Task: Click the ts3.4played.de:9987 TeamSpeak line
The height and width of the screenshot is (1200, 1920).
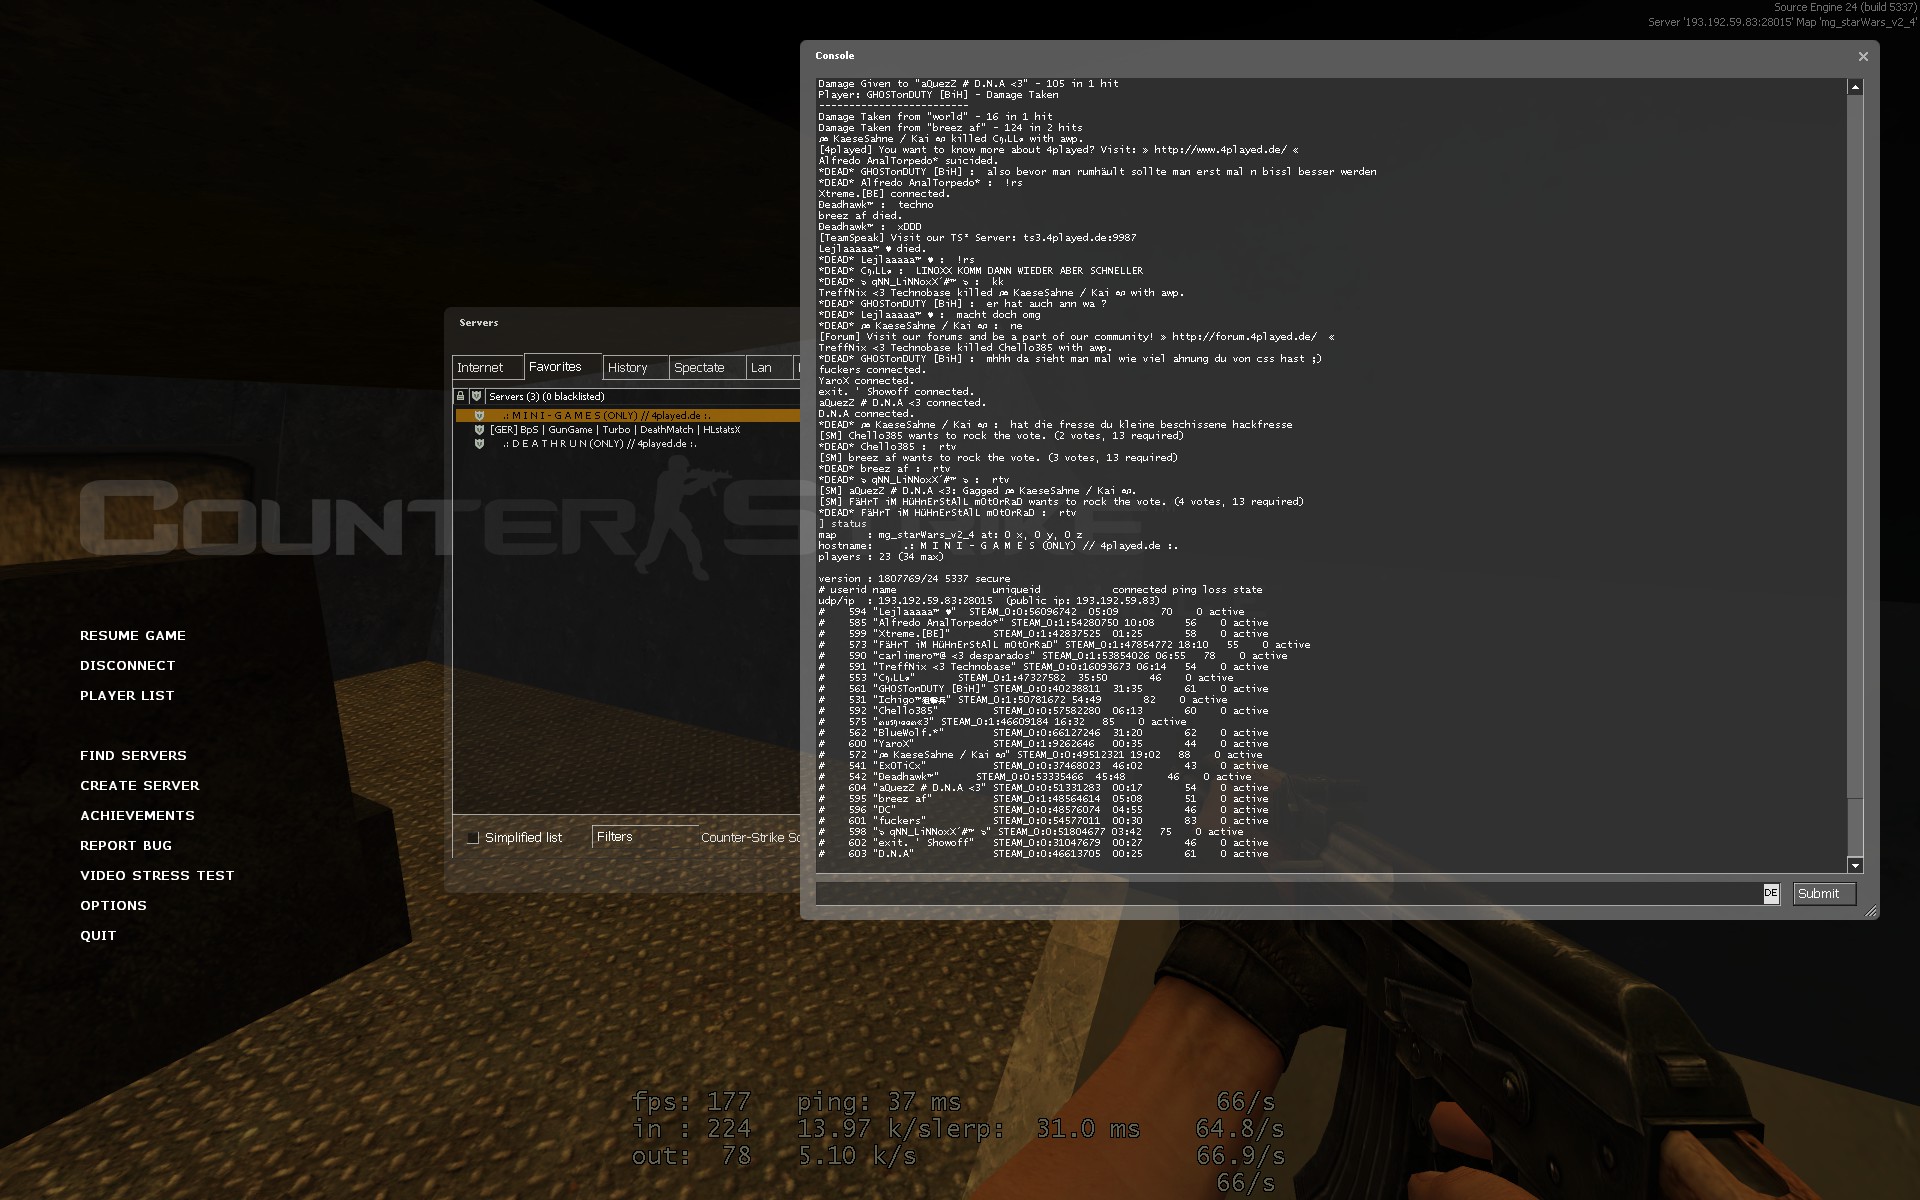Action: [977, 238]
